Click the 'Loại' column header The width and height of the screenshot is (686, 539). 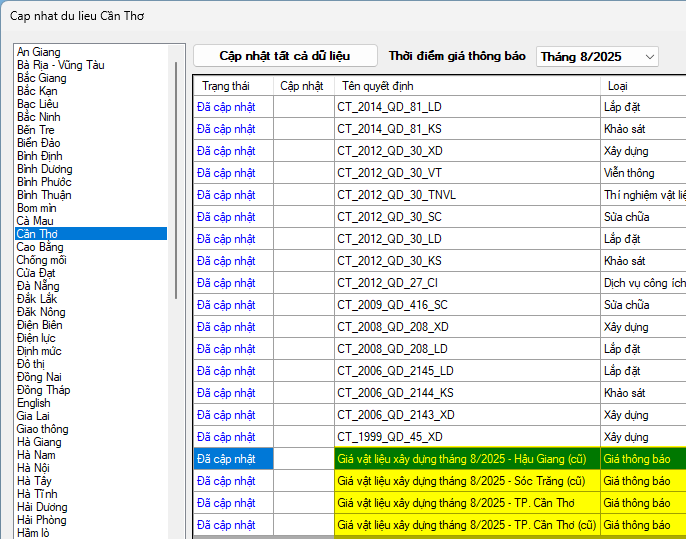coord(617,86)
